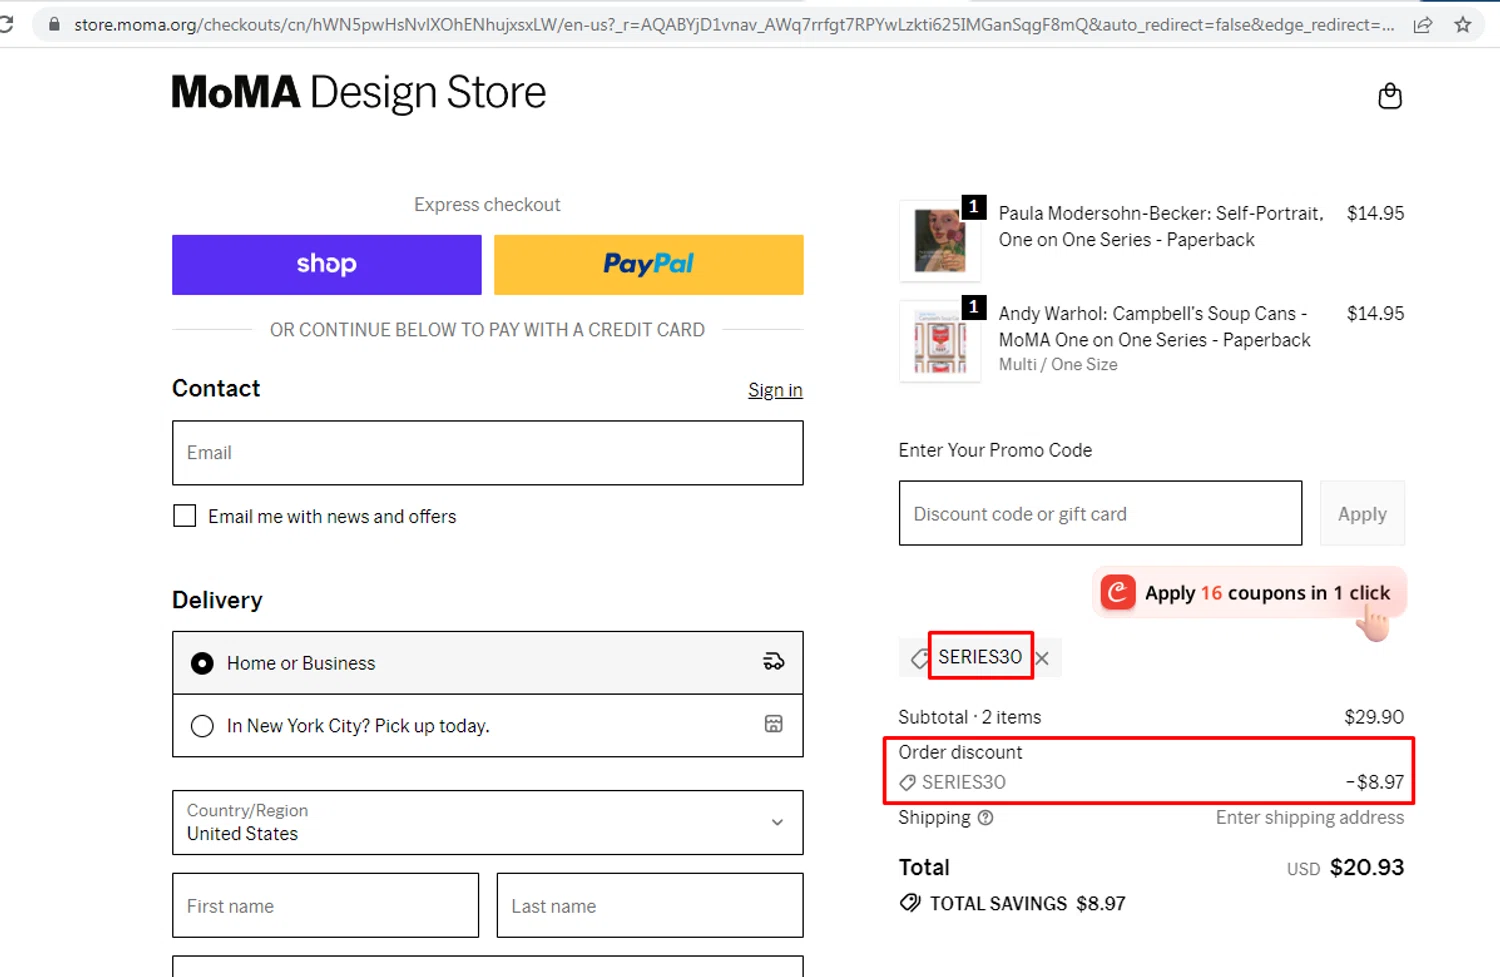
Task: Click the Apply promo code button
Action: pos(1362,513)
